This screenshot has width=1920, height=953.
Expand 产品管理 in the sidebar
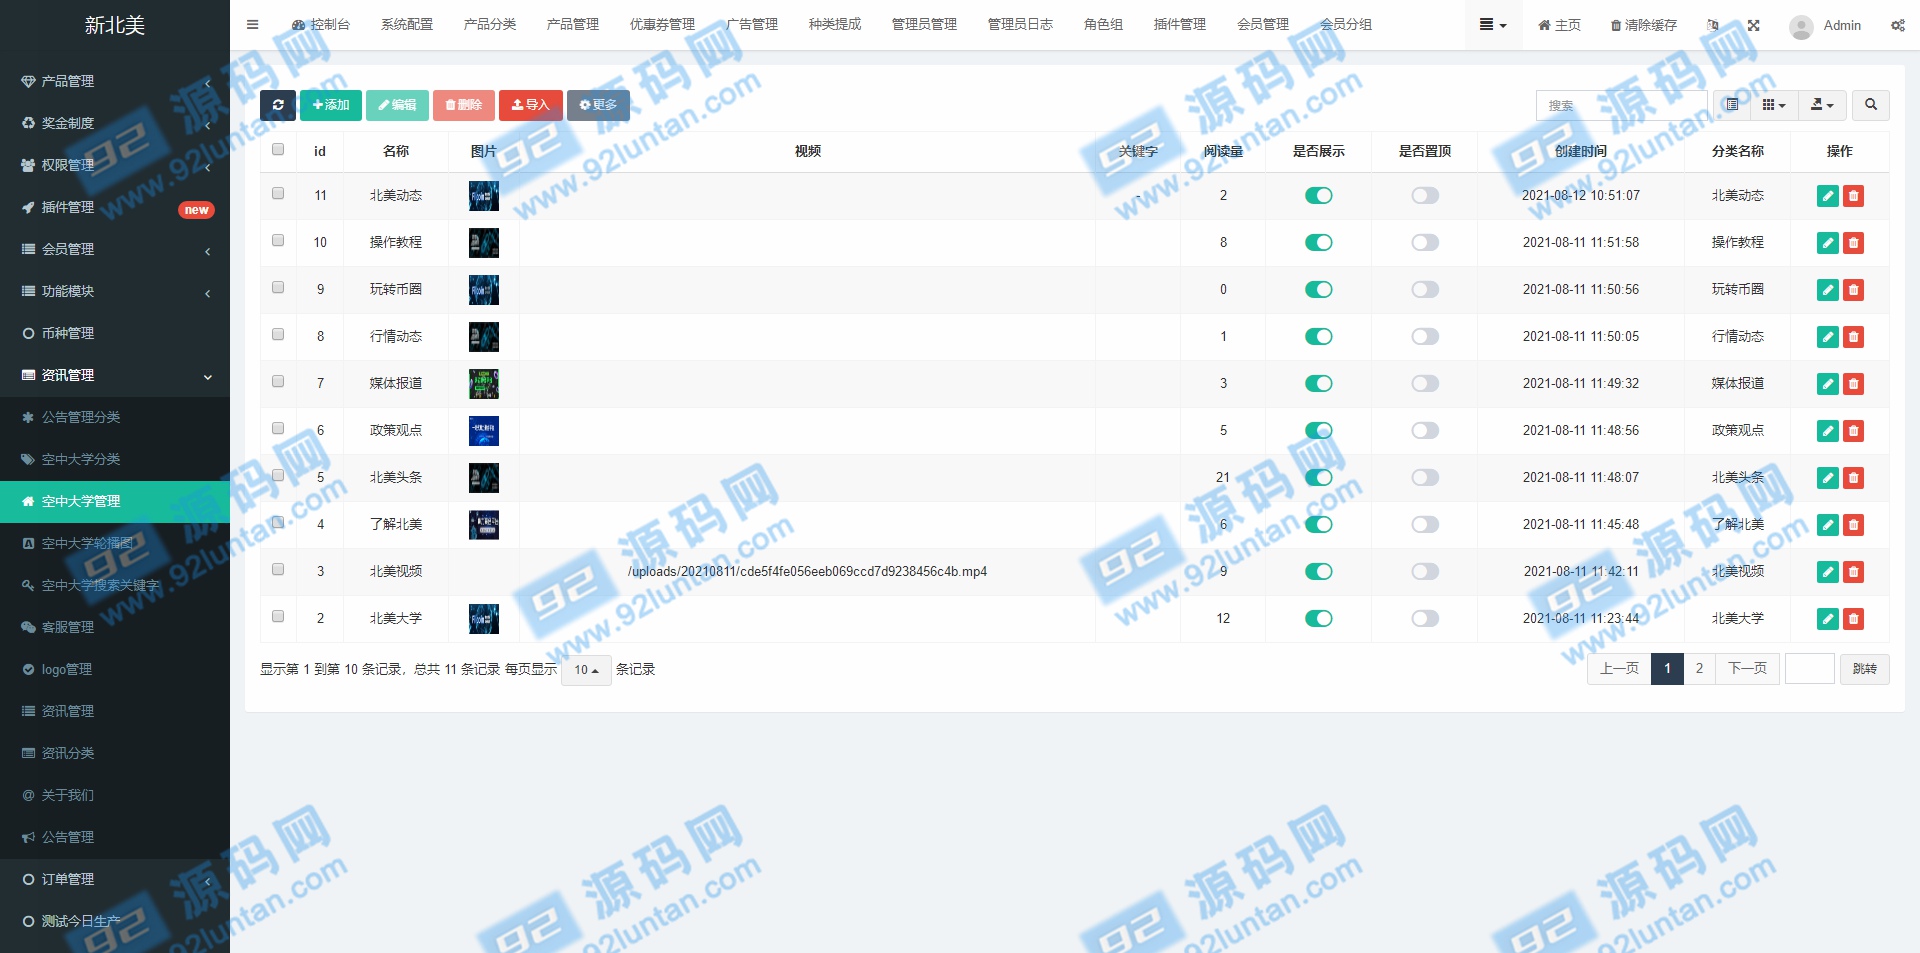(115, 81)
